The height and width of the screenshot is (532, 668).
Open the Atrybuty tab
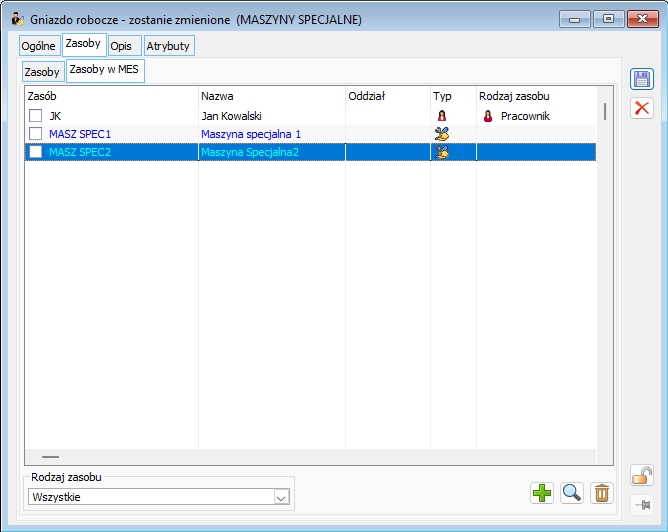169,46
